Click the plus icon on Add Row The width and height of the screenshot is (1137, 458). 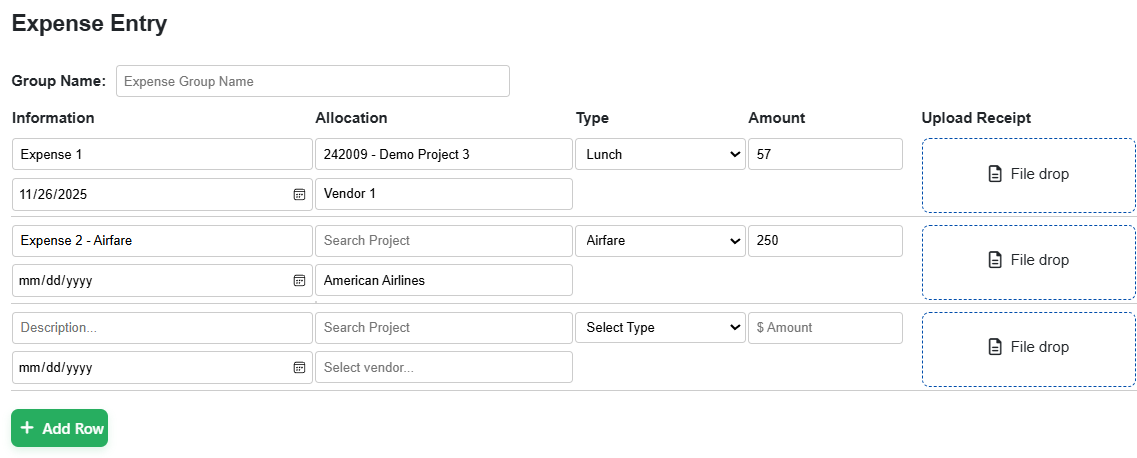28,428
